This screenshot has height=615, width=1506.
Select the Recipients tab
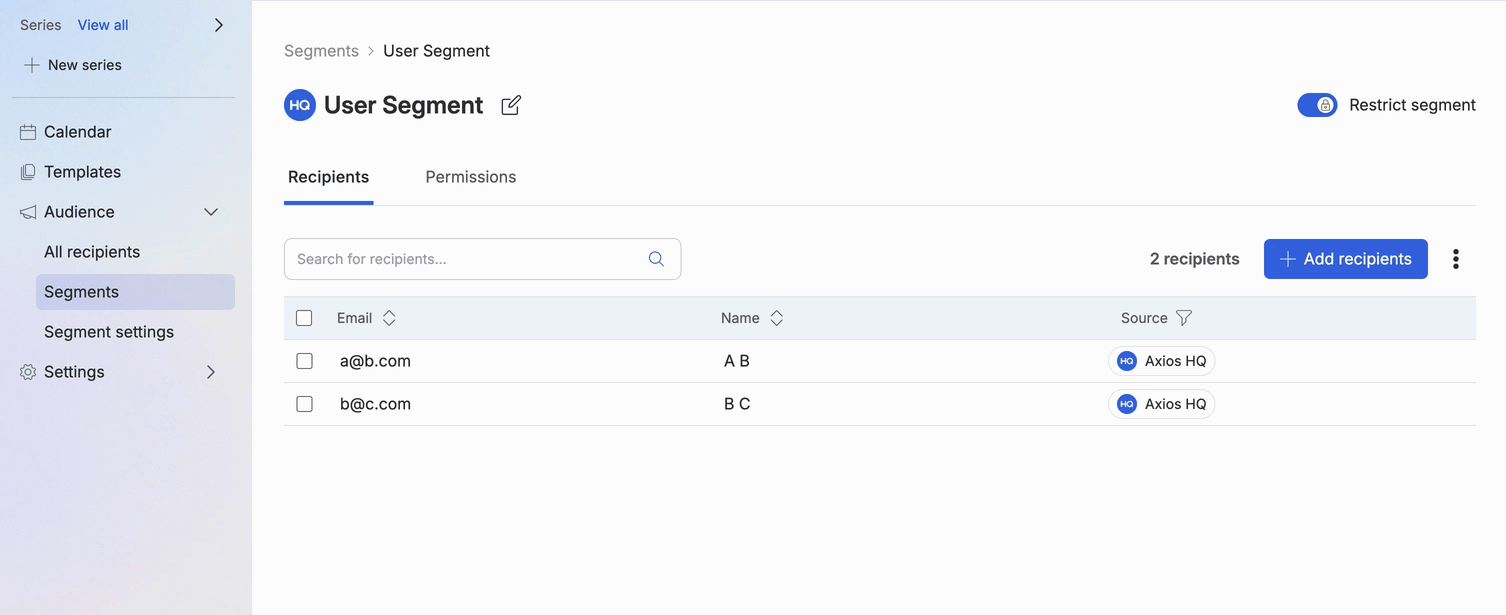(328, 177)
